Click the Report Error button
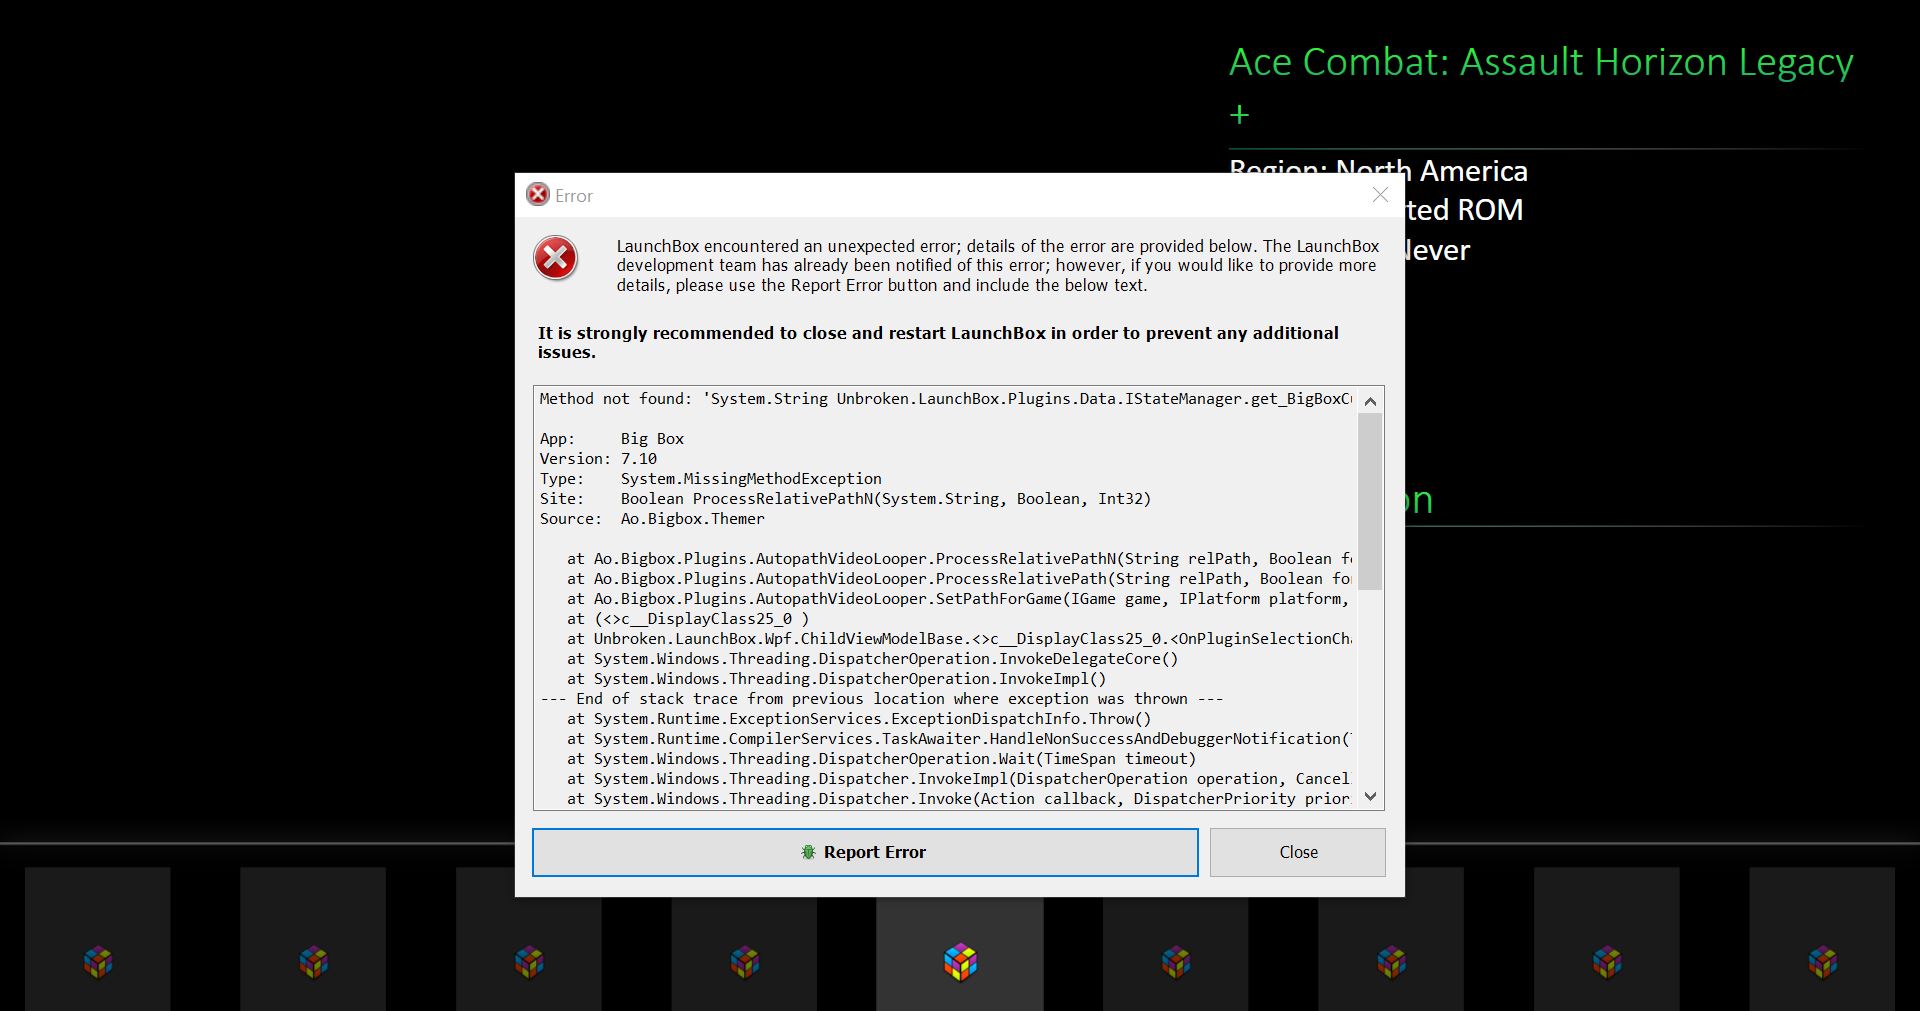The width and height of the screenshot is (1920, 1011). (x=864, y=852)
